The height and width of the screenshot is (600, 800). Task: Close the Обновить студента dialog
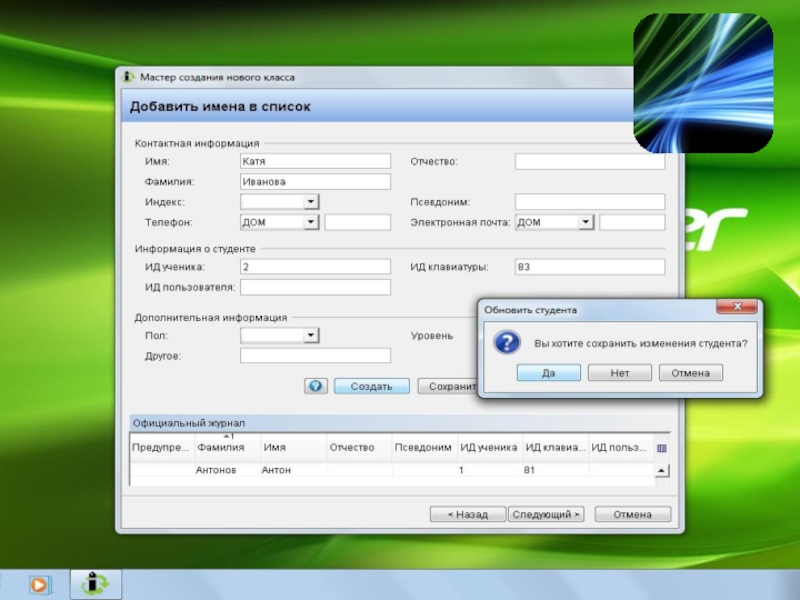(736, 308)
